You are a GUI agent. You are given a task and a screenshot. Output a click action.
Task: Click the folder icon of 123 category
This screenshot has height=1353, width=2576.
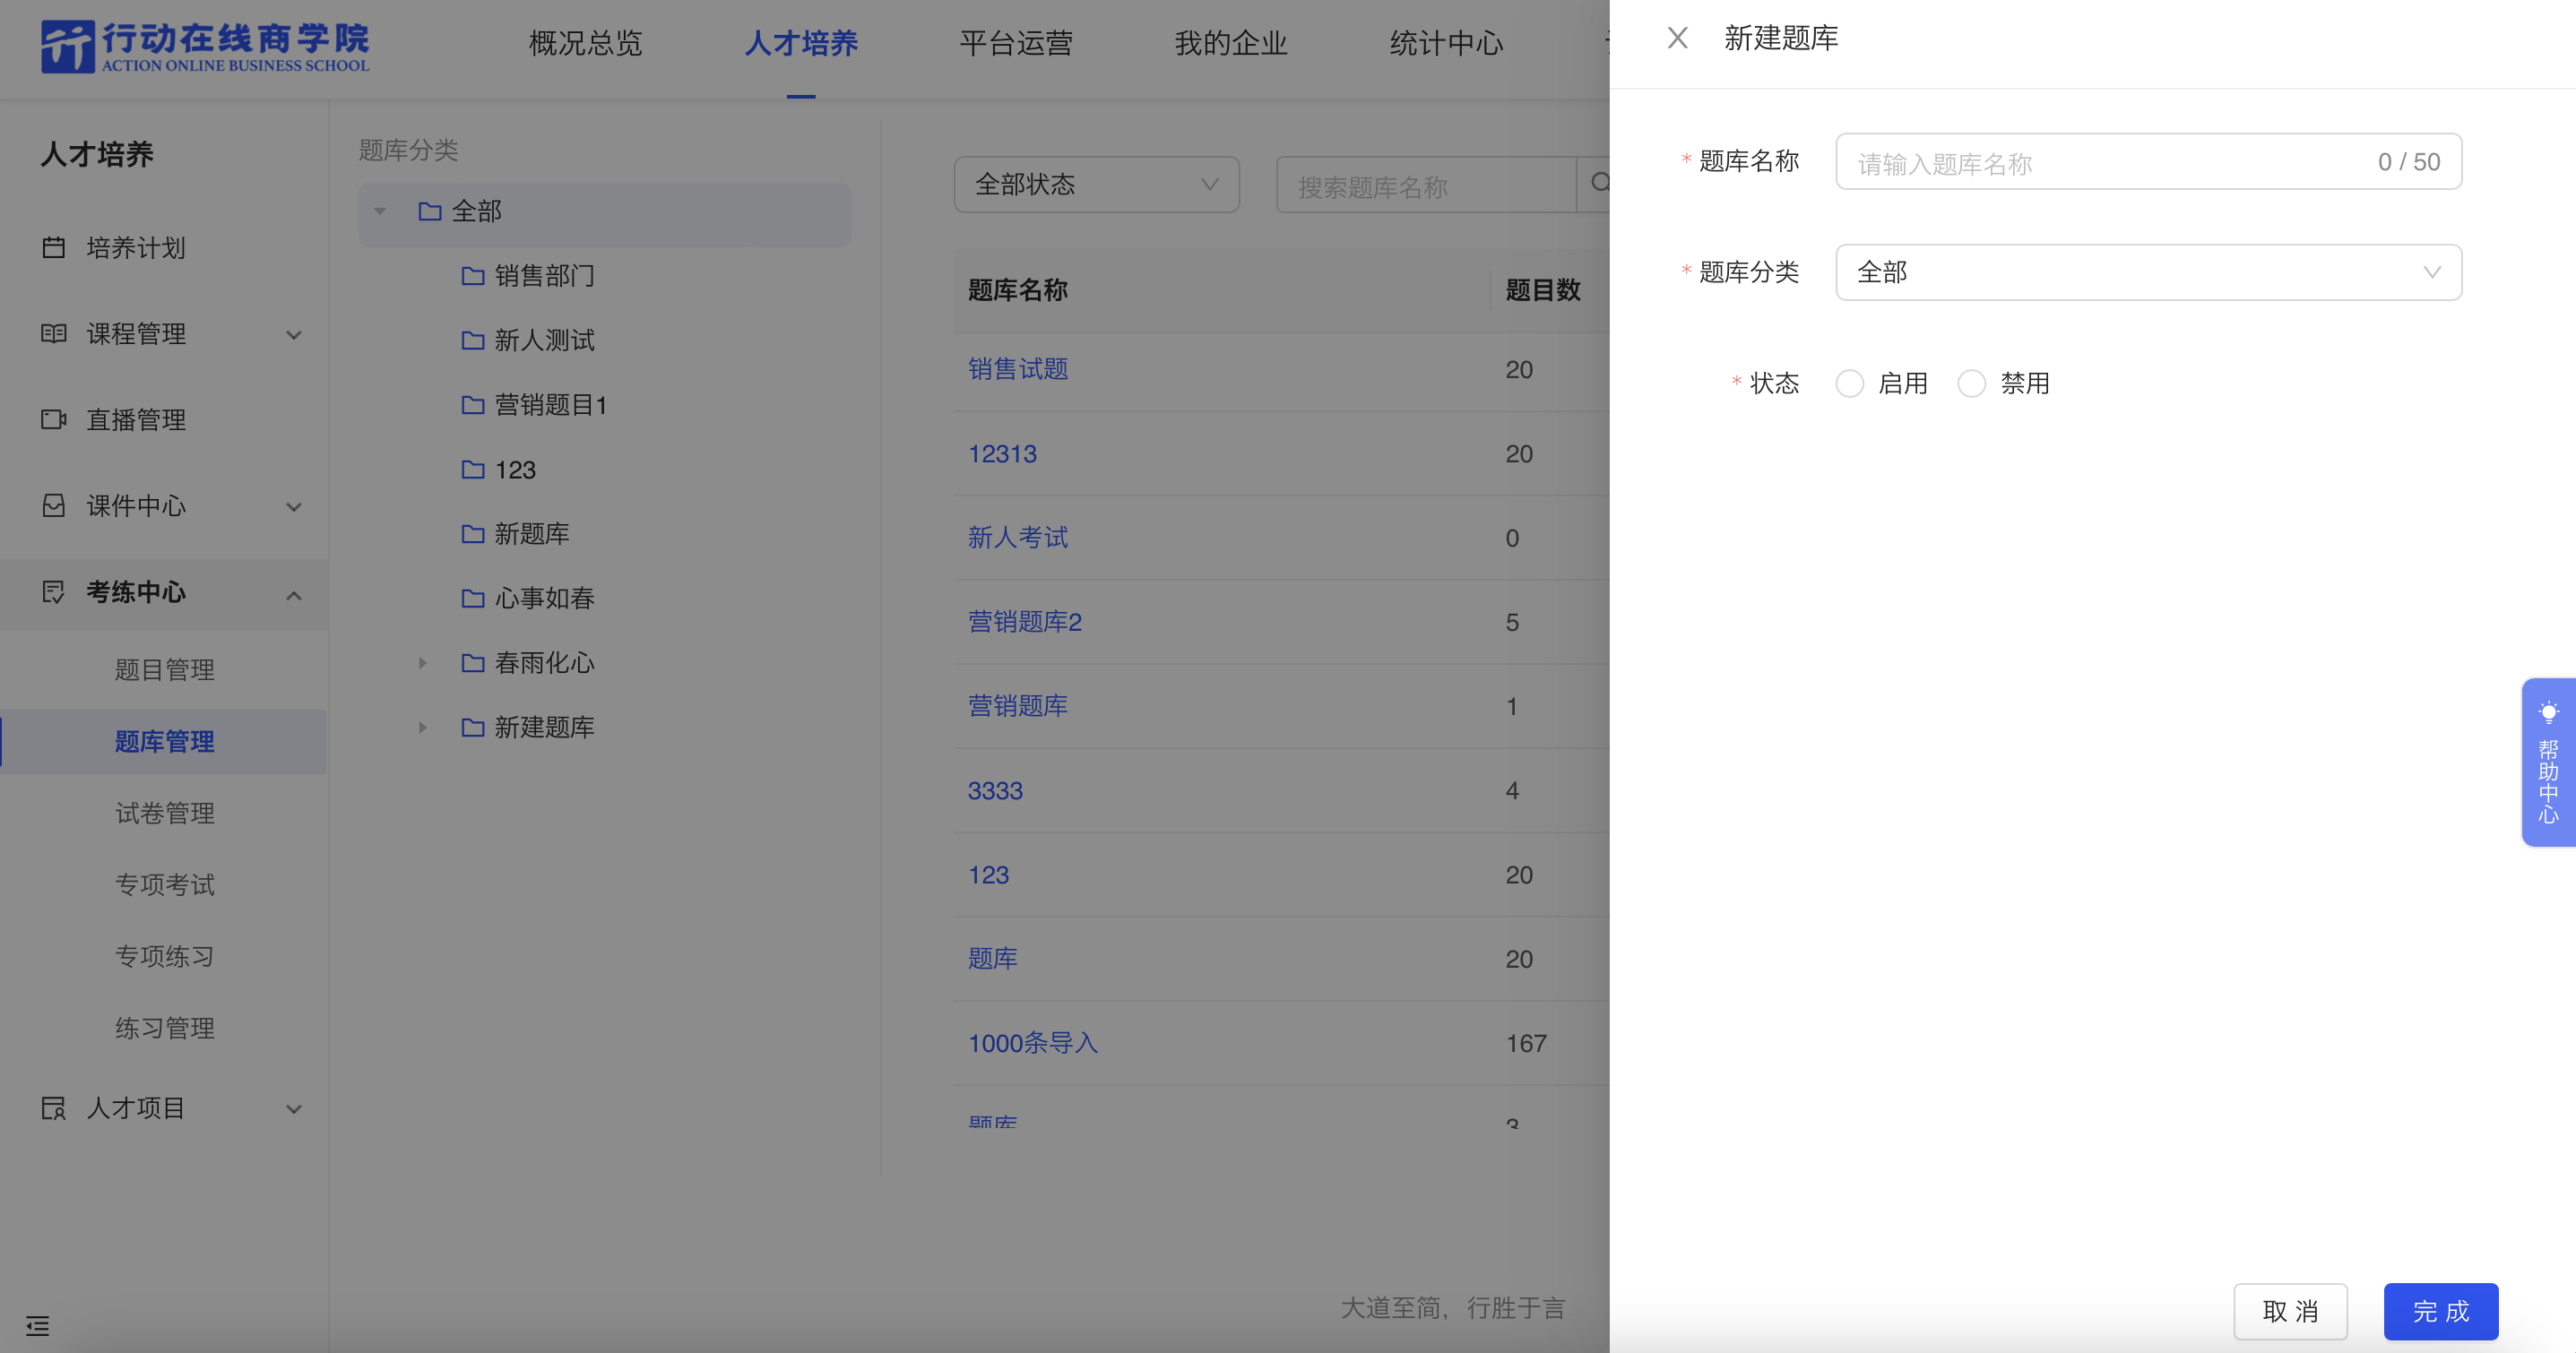coord(473,469)
